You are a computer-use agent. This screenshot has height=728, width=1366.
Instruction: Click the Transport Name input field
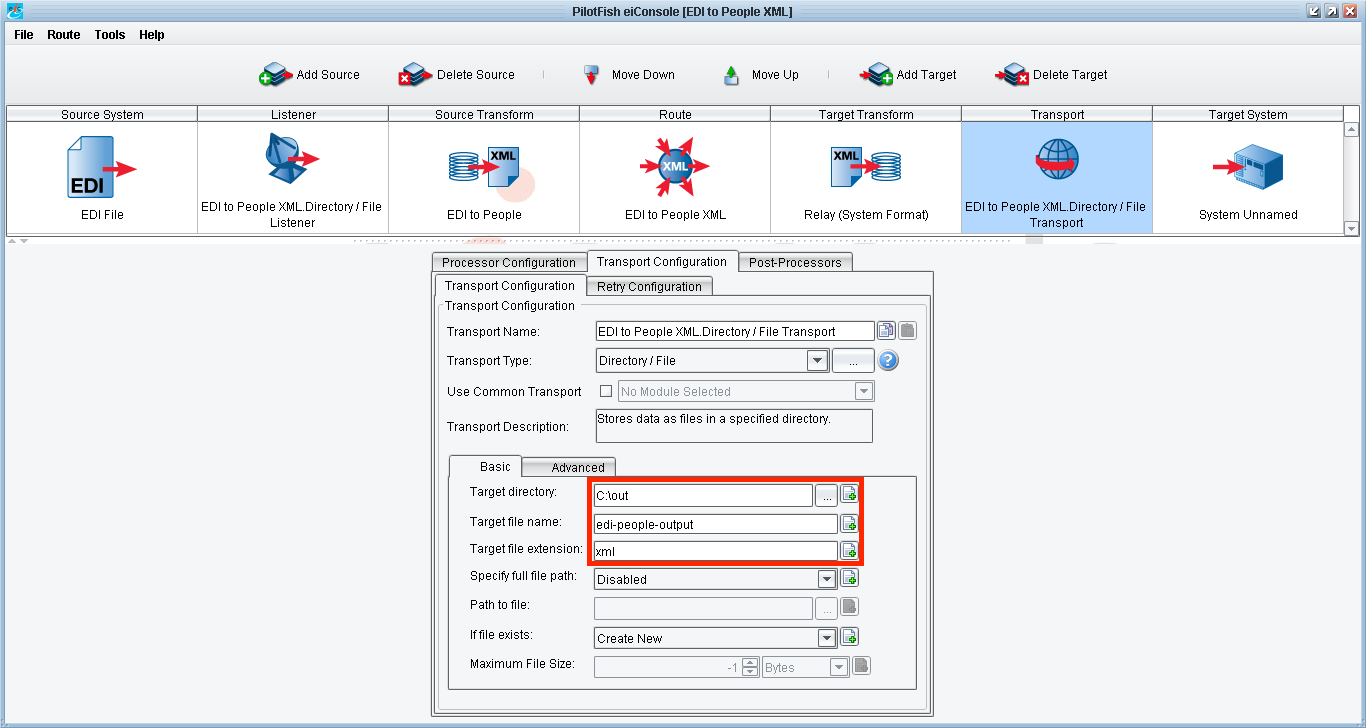point(735,331)
